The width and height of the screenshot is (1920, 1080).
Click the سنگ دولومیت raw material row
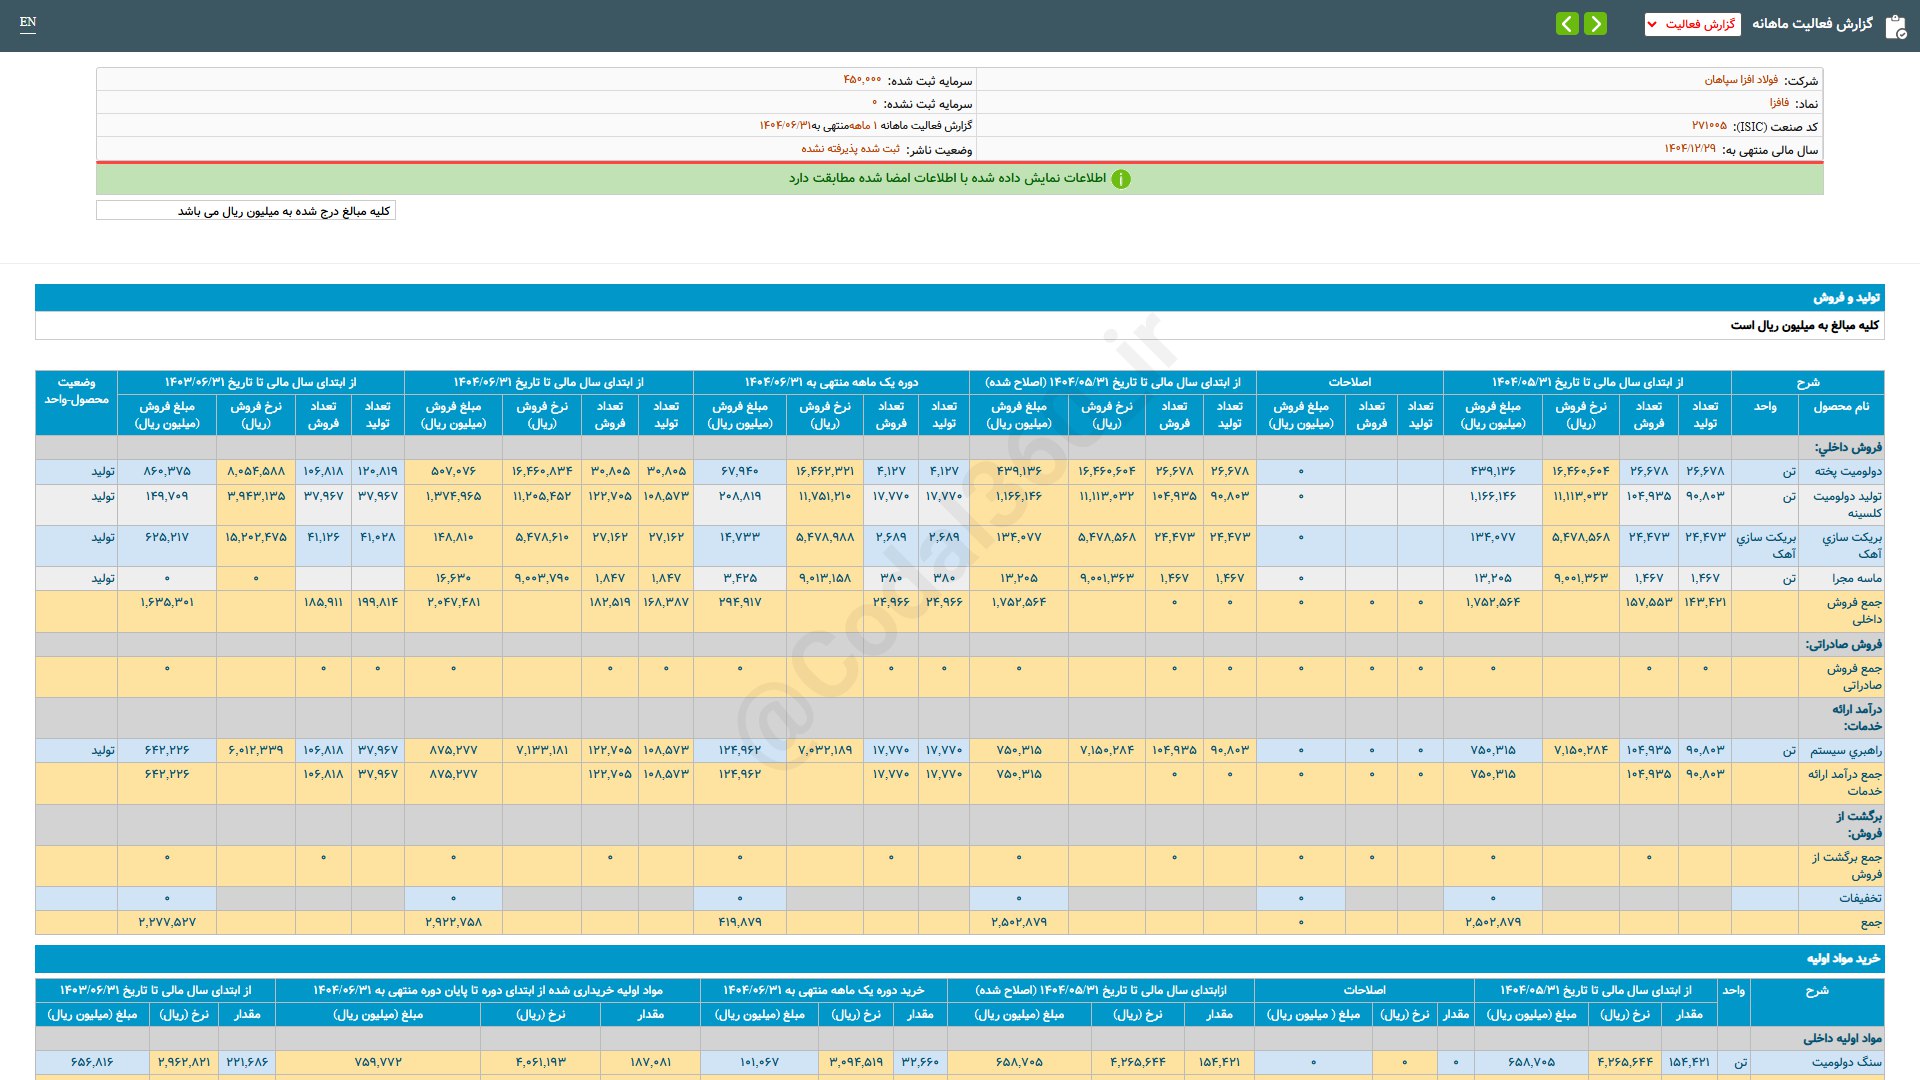click(x=1846, y=1062)
